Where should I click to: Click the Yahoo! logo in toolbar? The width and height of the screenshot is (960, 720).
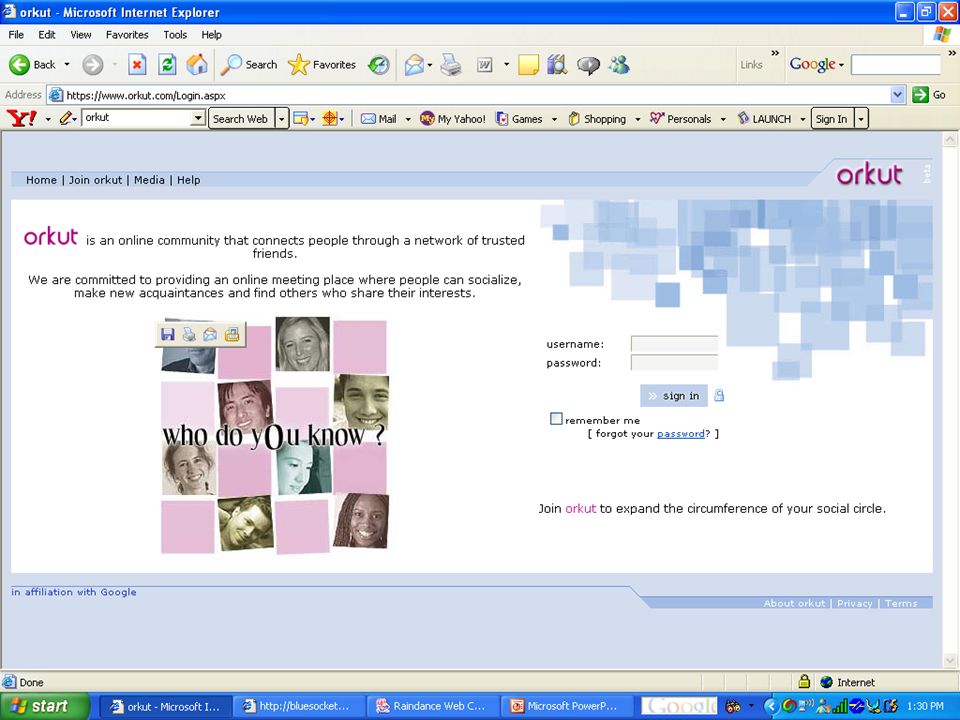click(21, 118)
